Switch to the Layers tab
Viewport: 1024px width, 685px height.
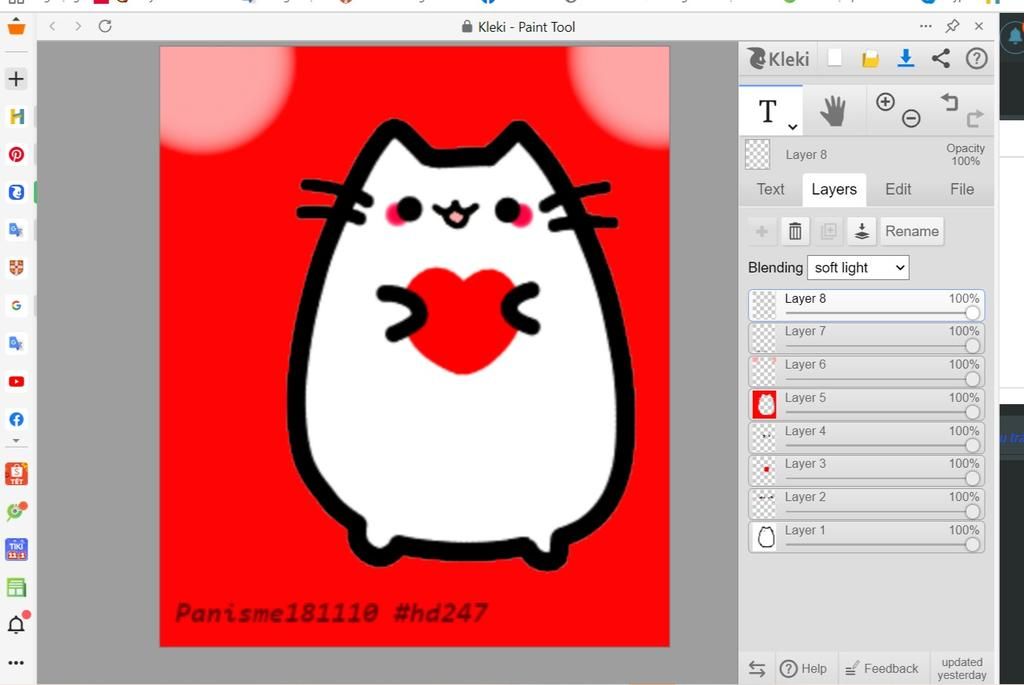coord(834,189)
